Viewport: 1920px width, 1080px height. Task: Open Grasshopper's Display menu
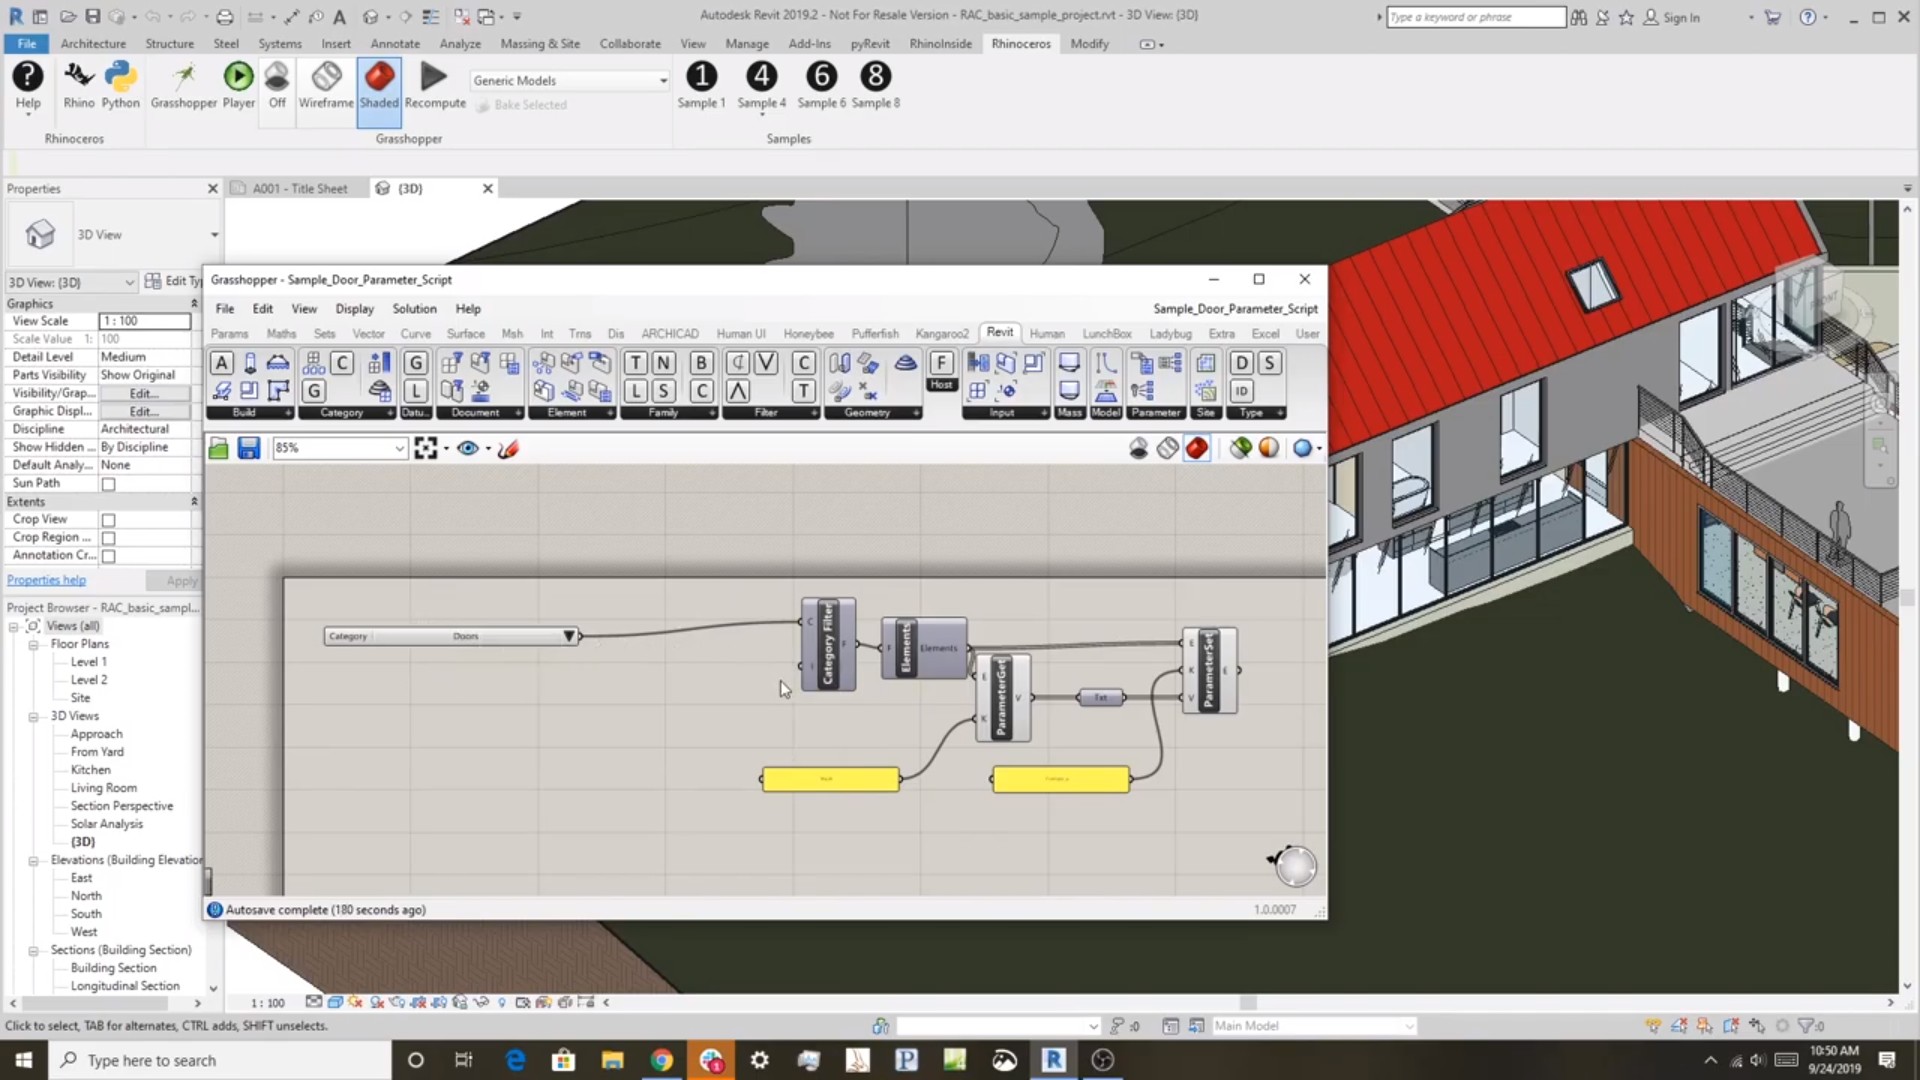354,309
